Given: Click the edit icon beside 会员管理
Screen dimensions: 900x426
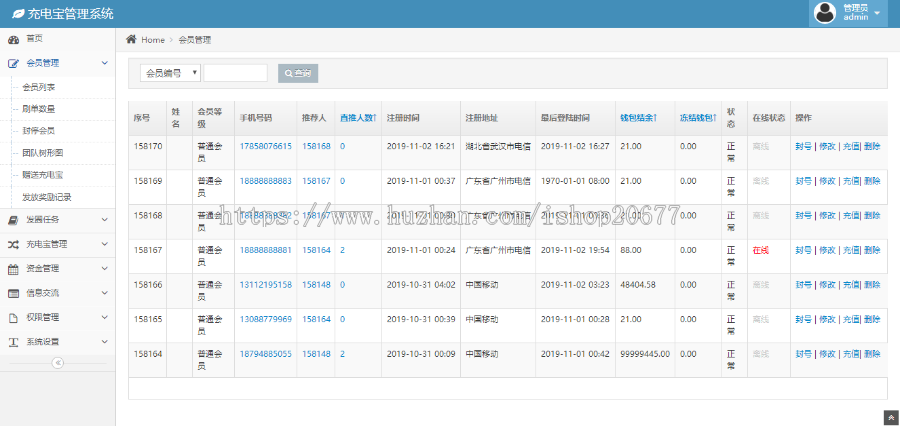Looking at the screenshot, I should tap(13, 63).
